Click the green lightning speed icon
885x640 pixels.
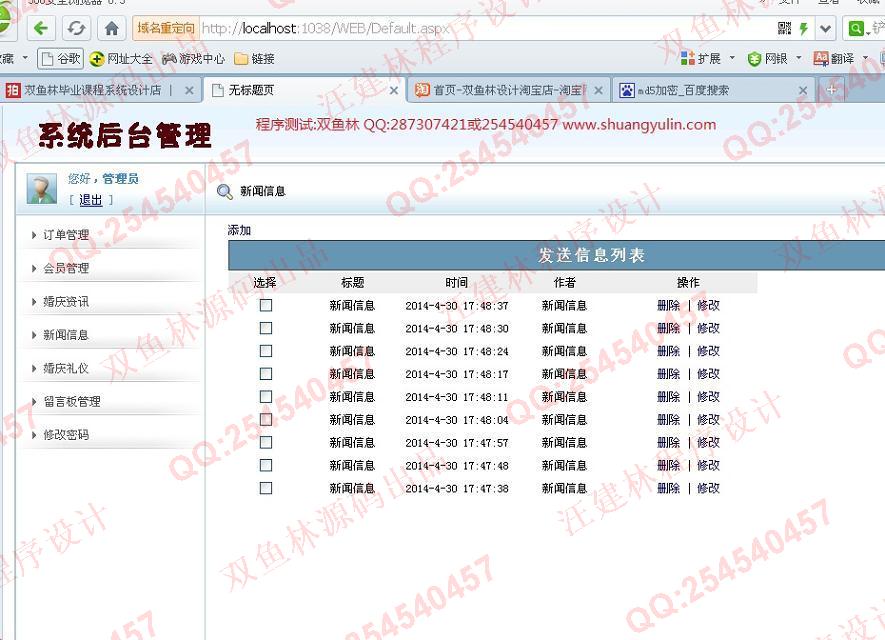pos(804,28)
